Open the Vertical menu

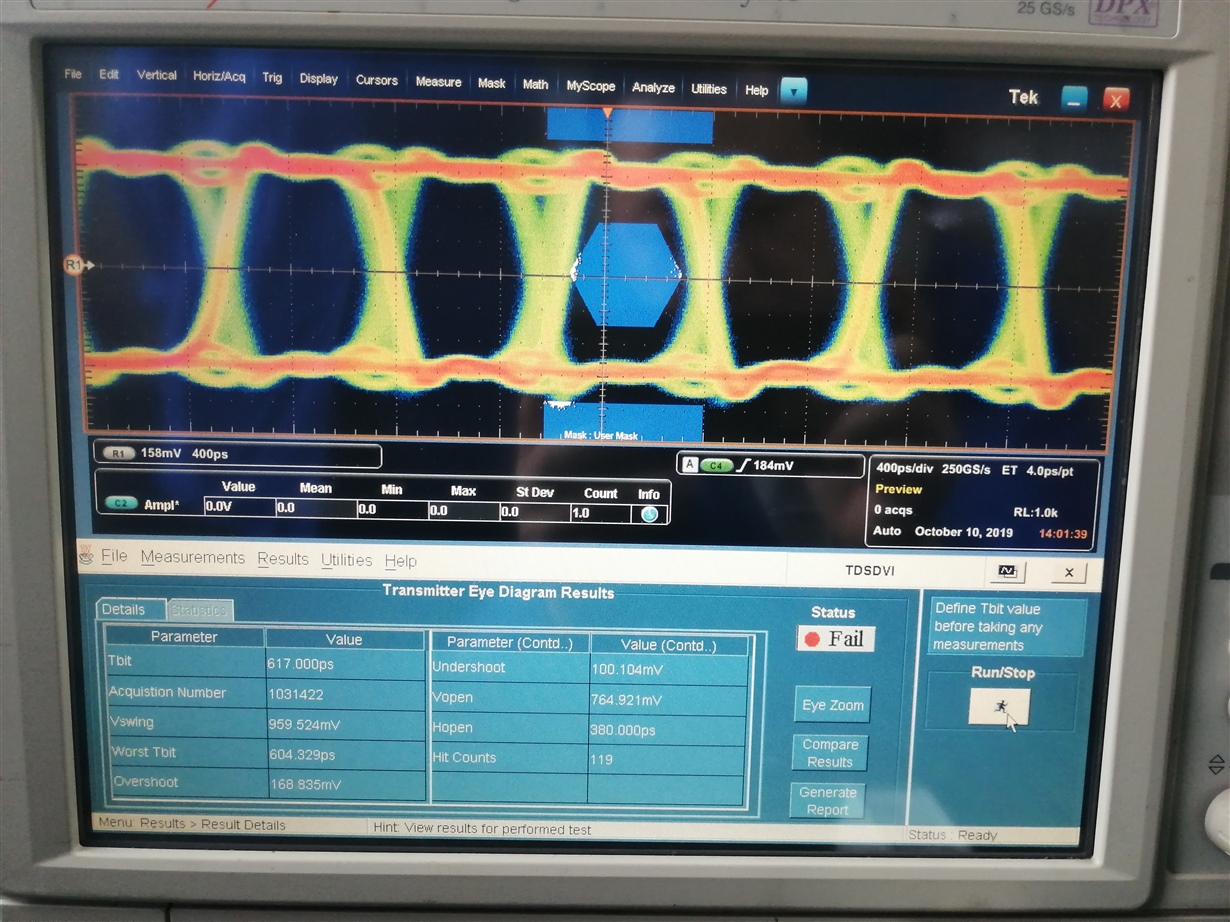(x=156, y=76)
